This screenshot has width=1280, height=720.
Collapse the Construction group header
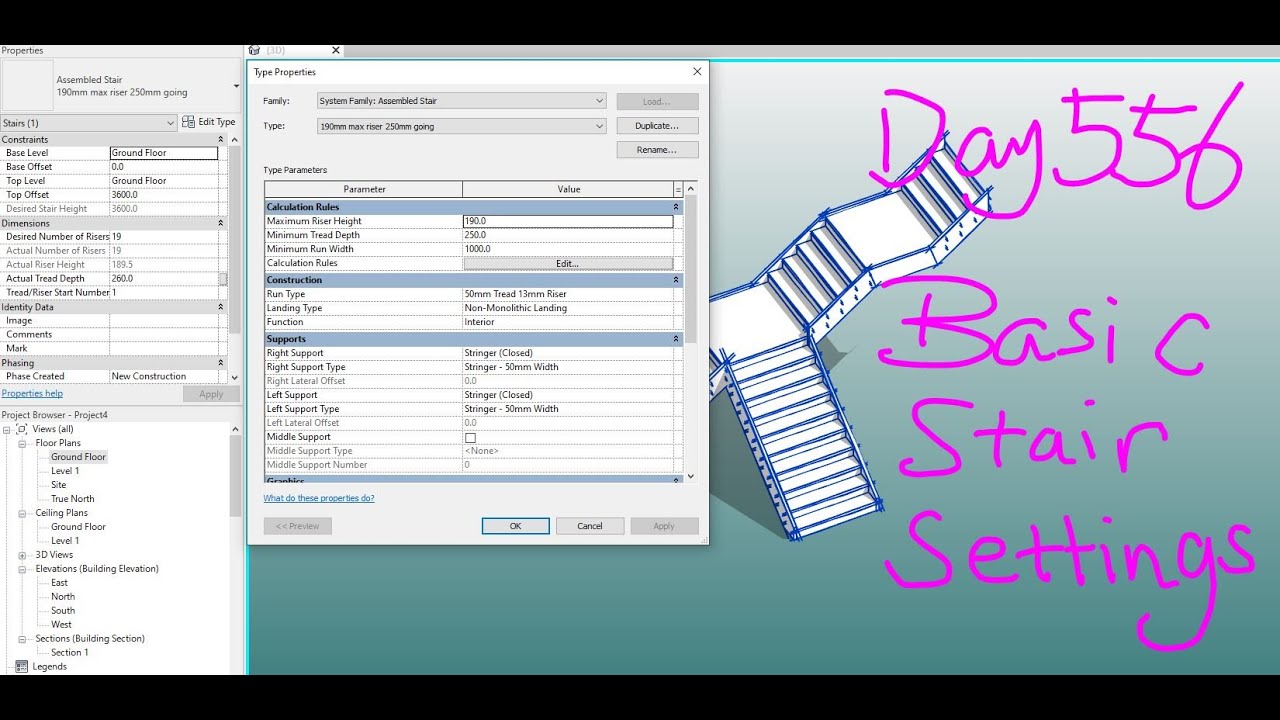click(x=676, y=280)
